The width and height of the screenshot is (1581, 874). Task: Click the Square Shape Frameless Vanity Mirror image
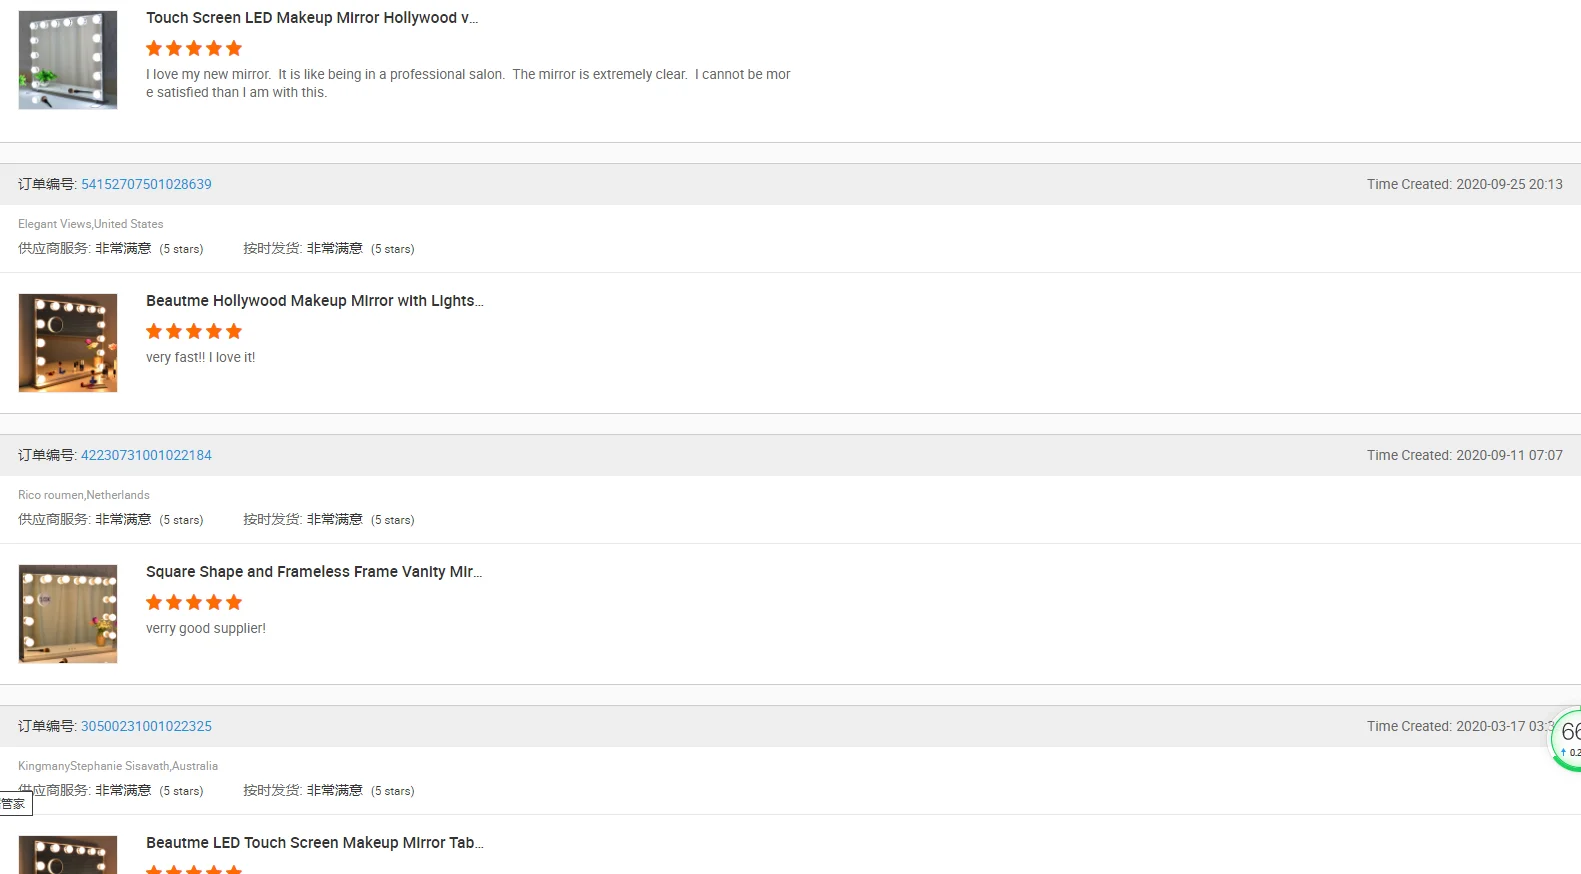point(68,614)
